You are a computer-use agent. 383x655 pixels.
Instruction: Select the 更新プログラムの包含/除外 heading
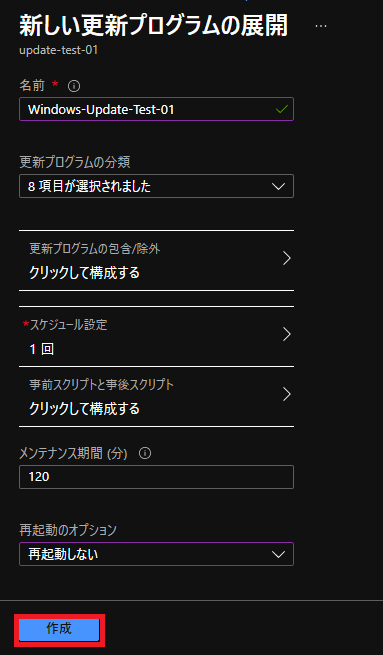[x=95, y=249]
